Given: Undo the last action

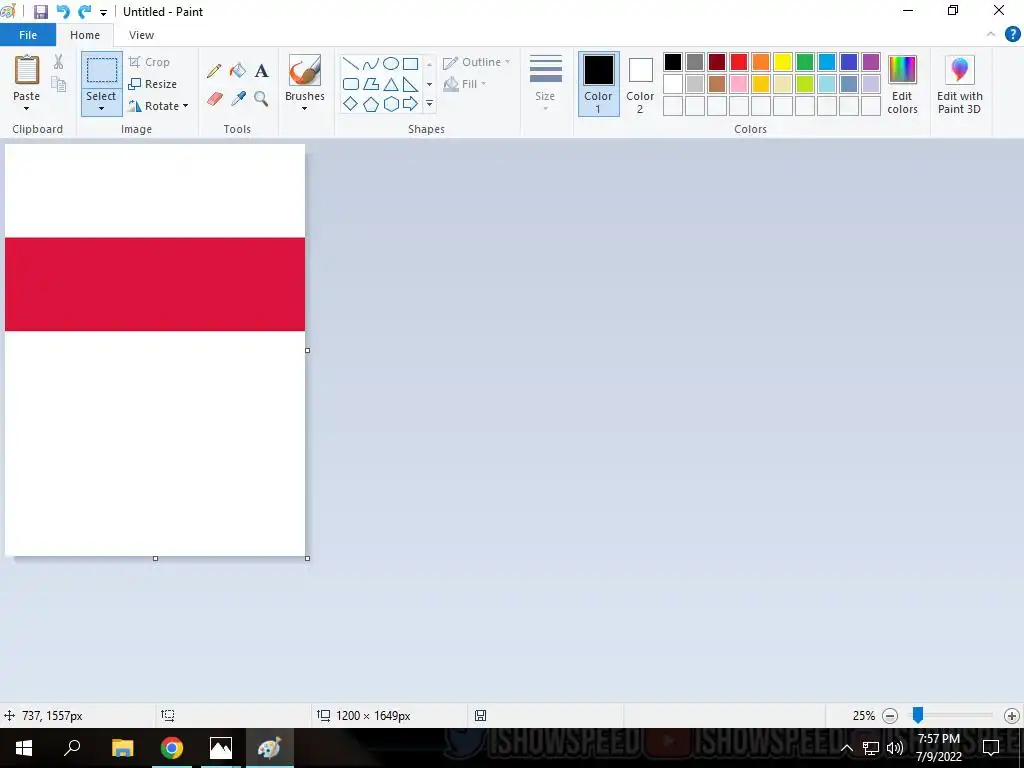Looking at the screenshot, I should (63, 12).
